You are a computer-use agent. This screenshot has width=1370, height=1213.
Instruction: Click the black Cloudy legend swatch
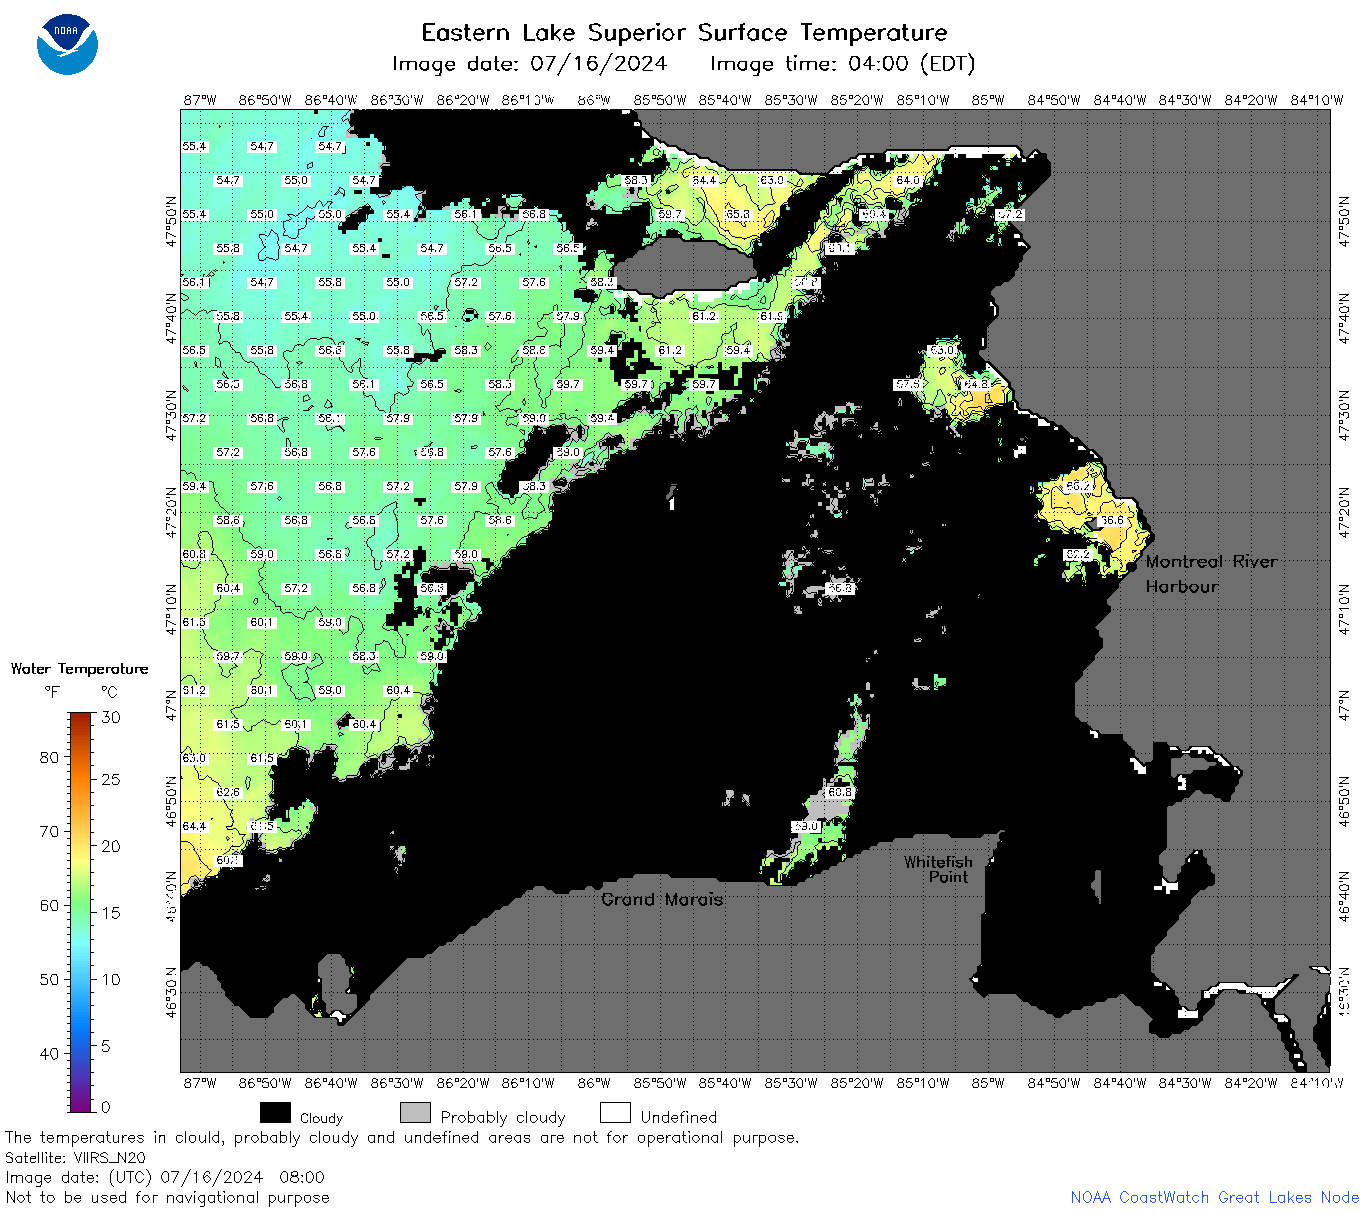[x=275, y=1113]
